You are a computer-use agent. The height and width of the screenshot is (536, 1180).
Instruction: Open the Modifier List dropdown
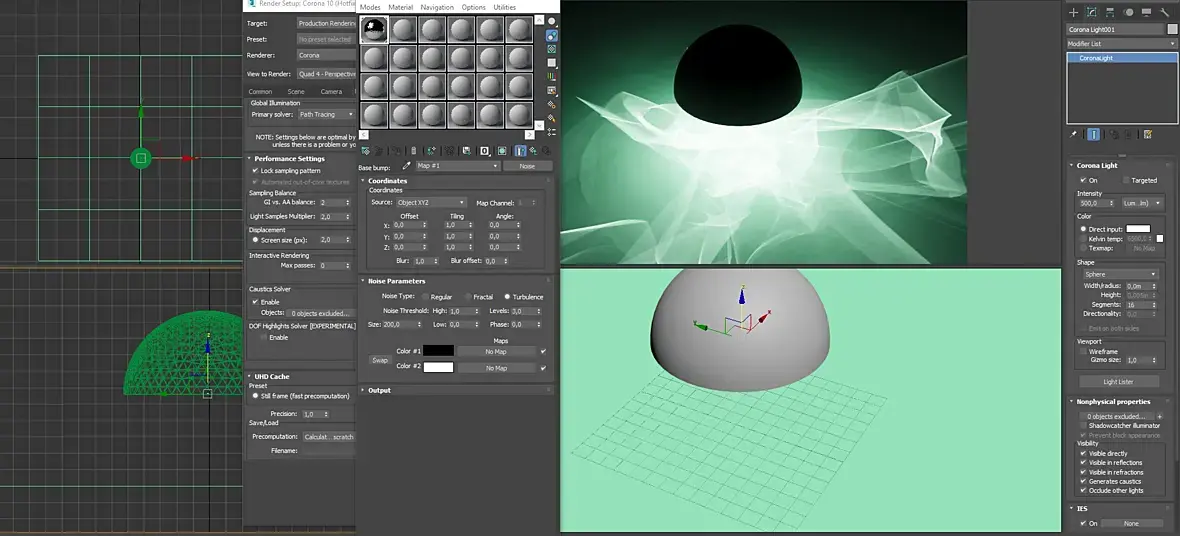click(1121, 44)
